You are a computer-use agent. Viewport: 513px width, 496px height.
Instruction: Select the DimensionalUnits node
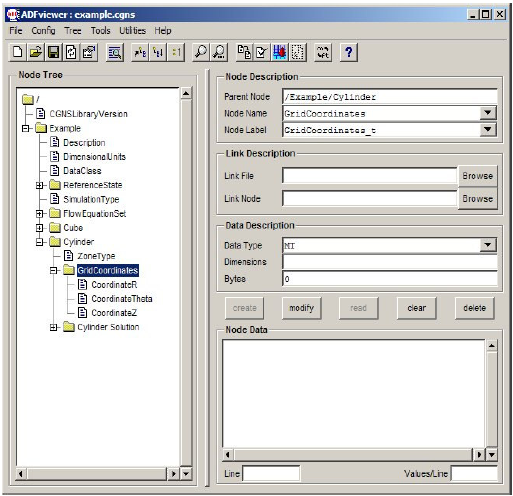[94, 157]
